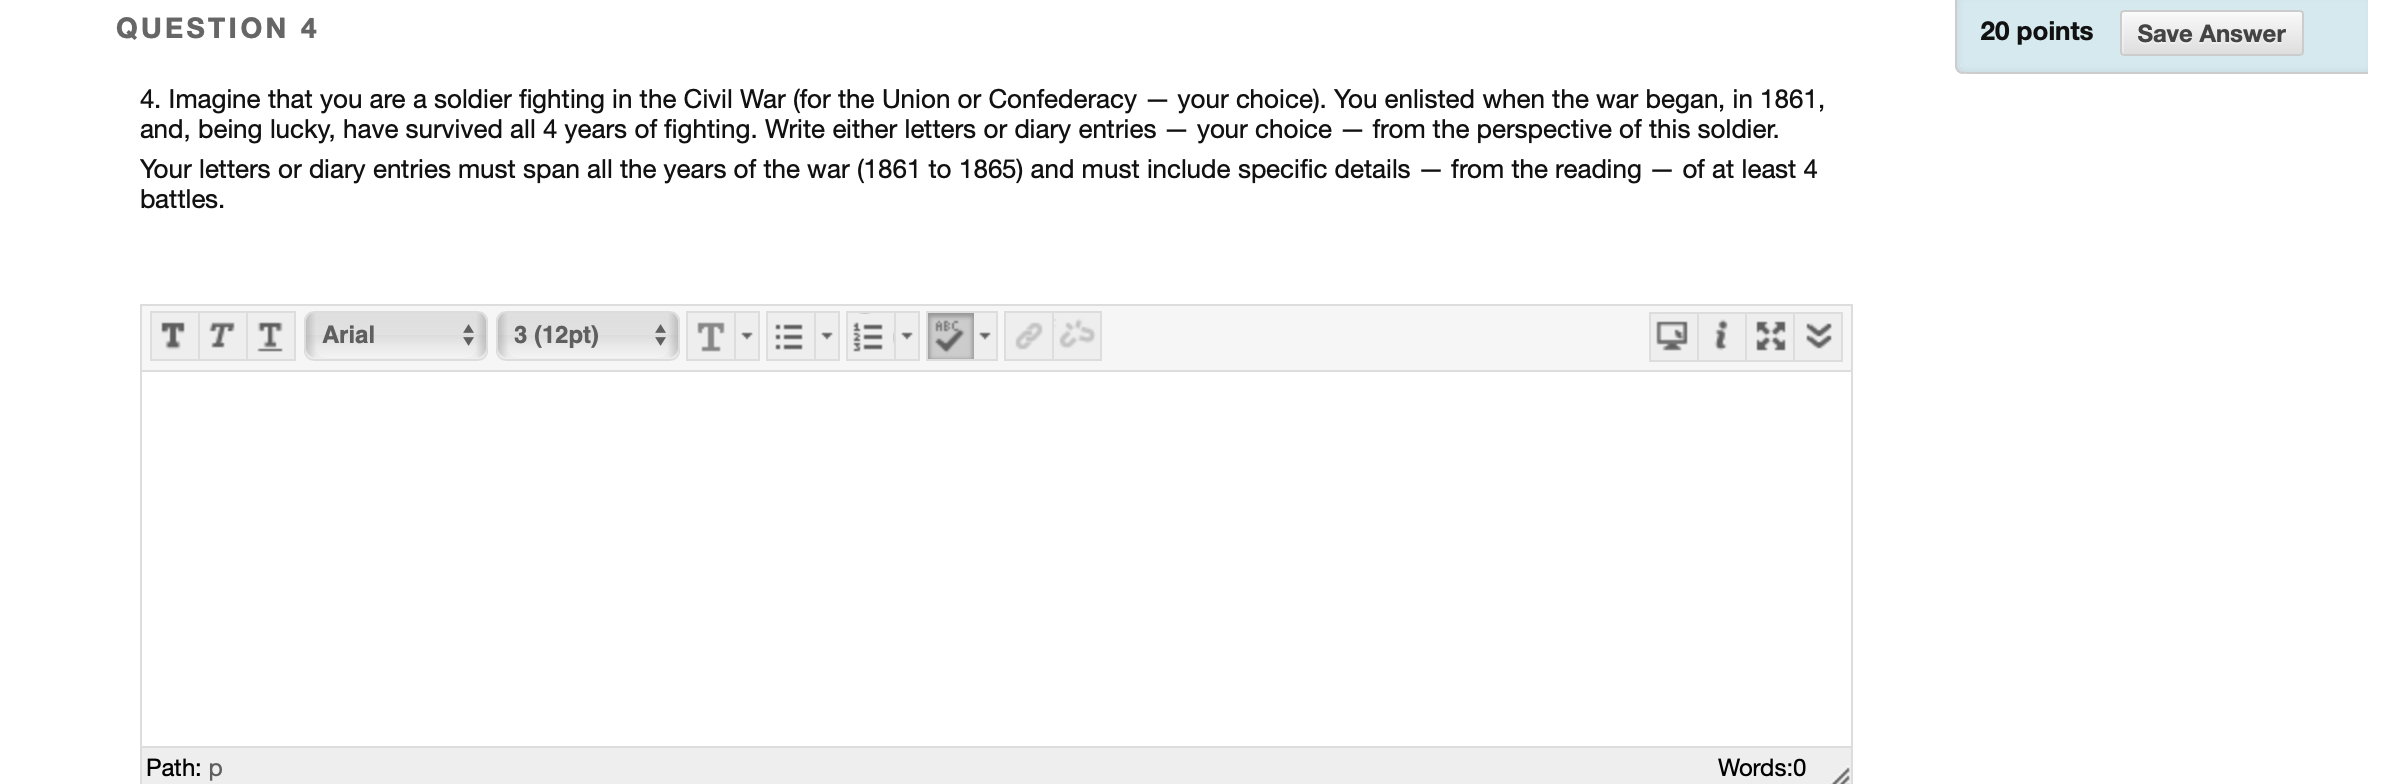Show more toolbar rows with double chevron
This screenshot has height=784, width=2392.
(x=1819, y=336)
